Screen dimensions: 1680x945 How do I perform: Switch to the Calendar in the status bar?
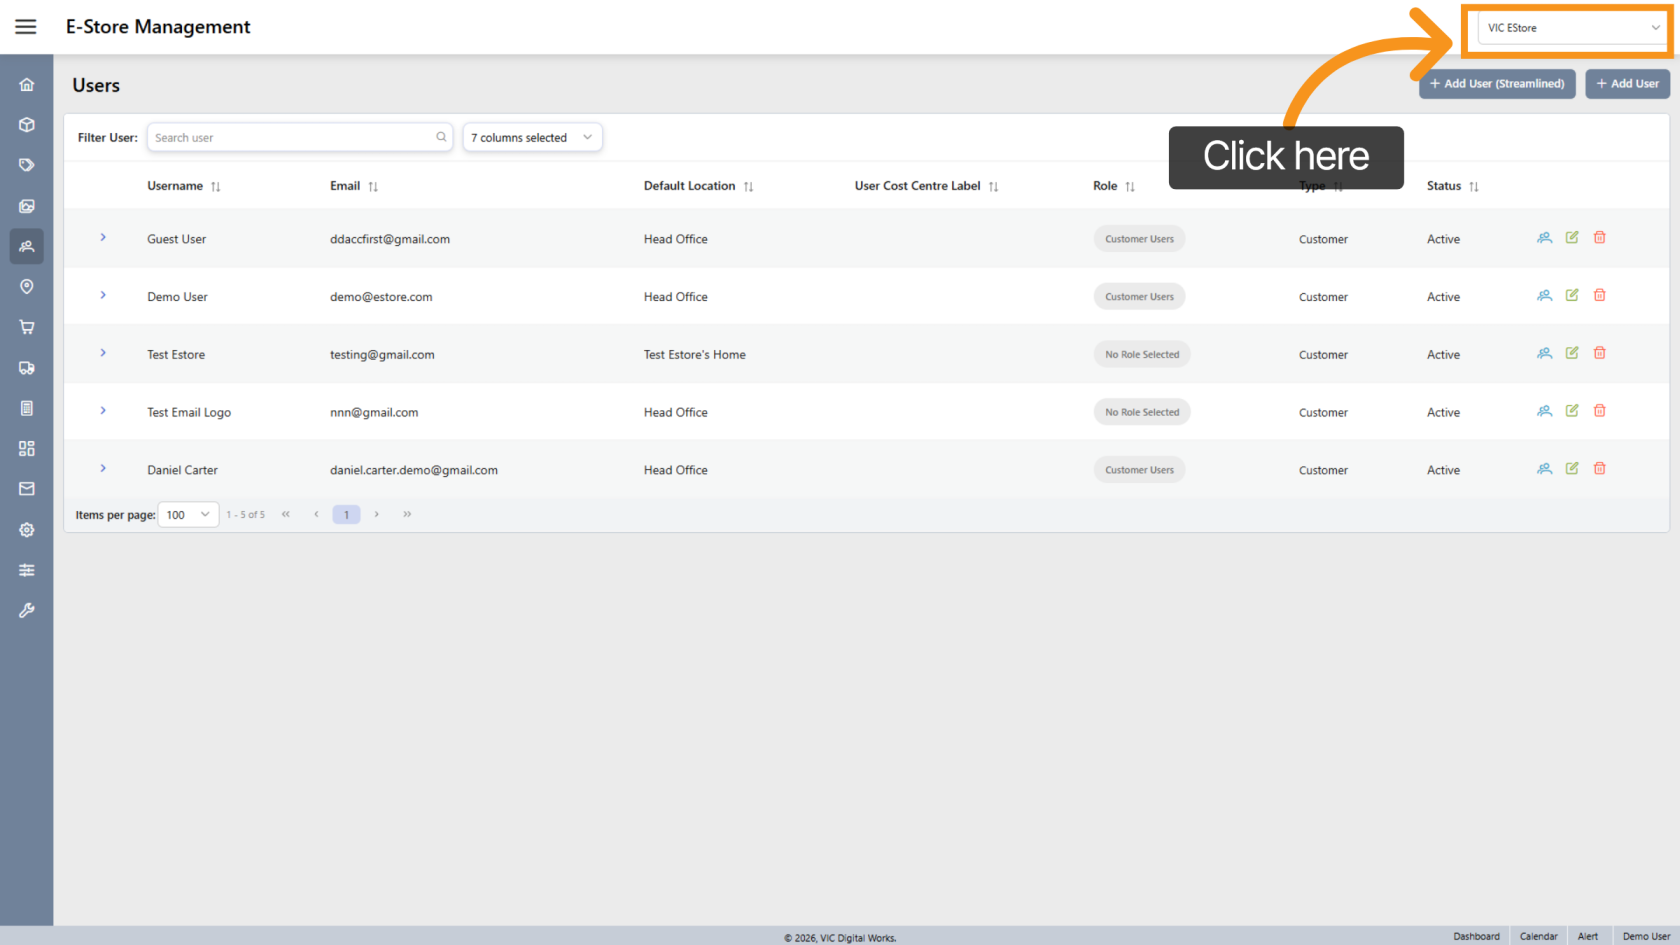pos(1538,936)
